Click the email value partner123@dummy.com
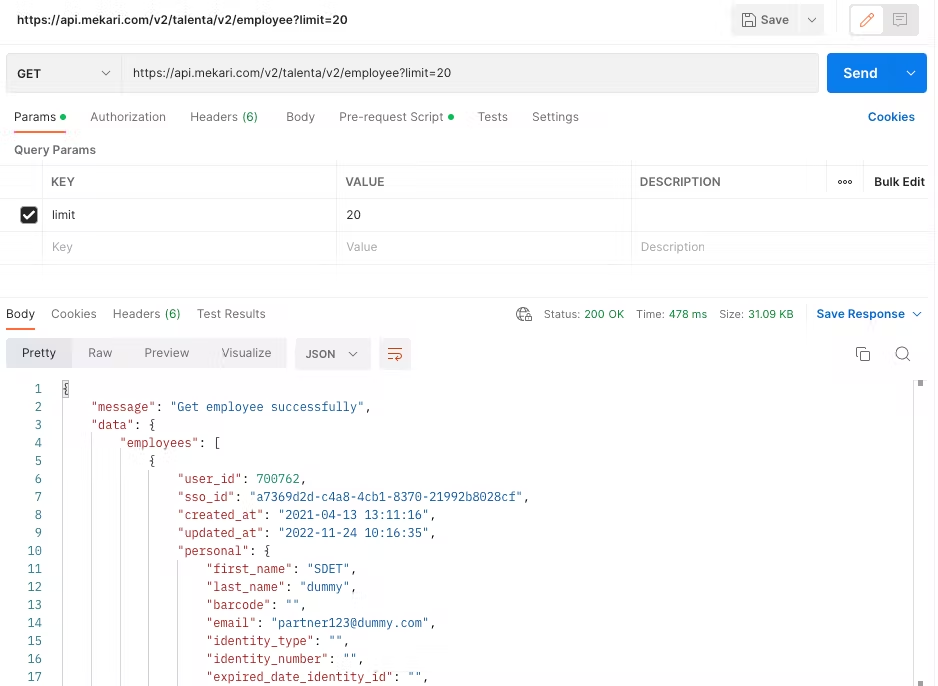 pos(350,623)
